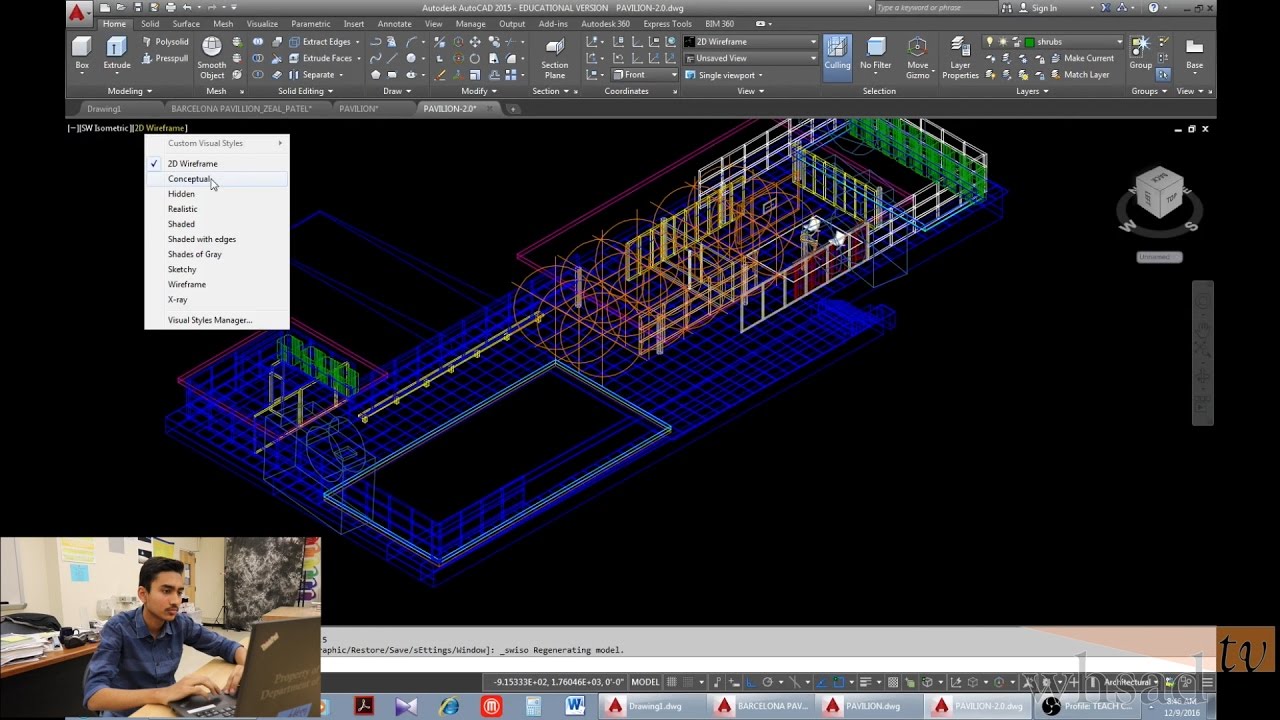This screenshot has width=1280, height=720.
Task: Select the checked 2D Wireframe visual style
Action: (217, 164)
